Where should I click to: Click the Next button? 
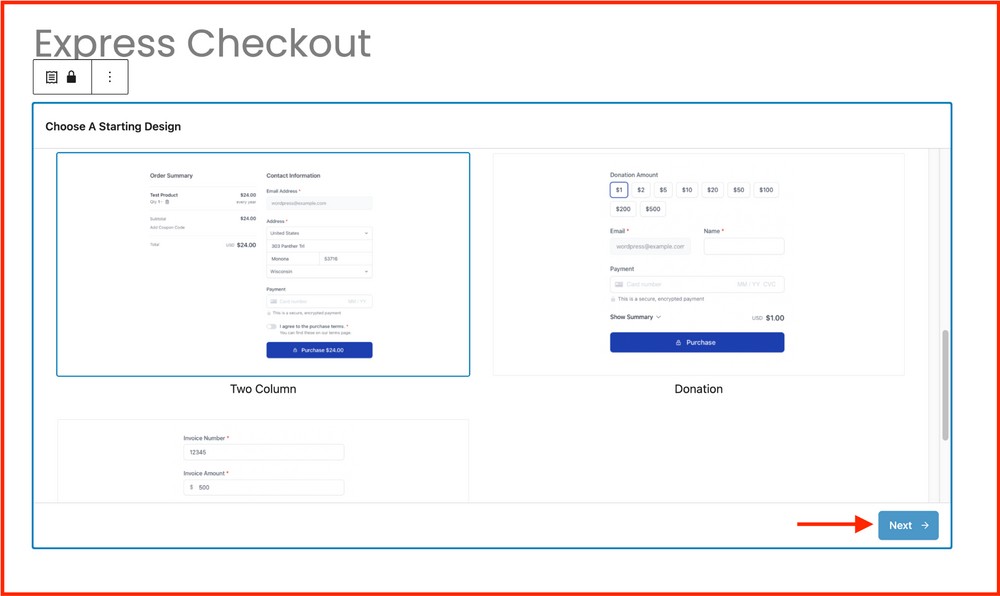pos(906,525)
